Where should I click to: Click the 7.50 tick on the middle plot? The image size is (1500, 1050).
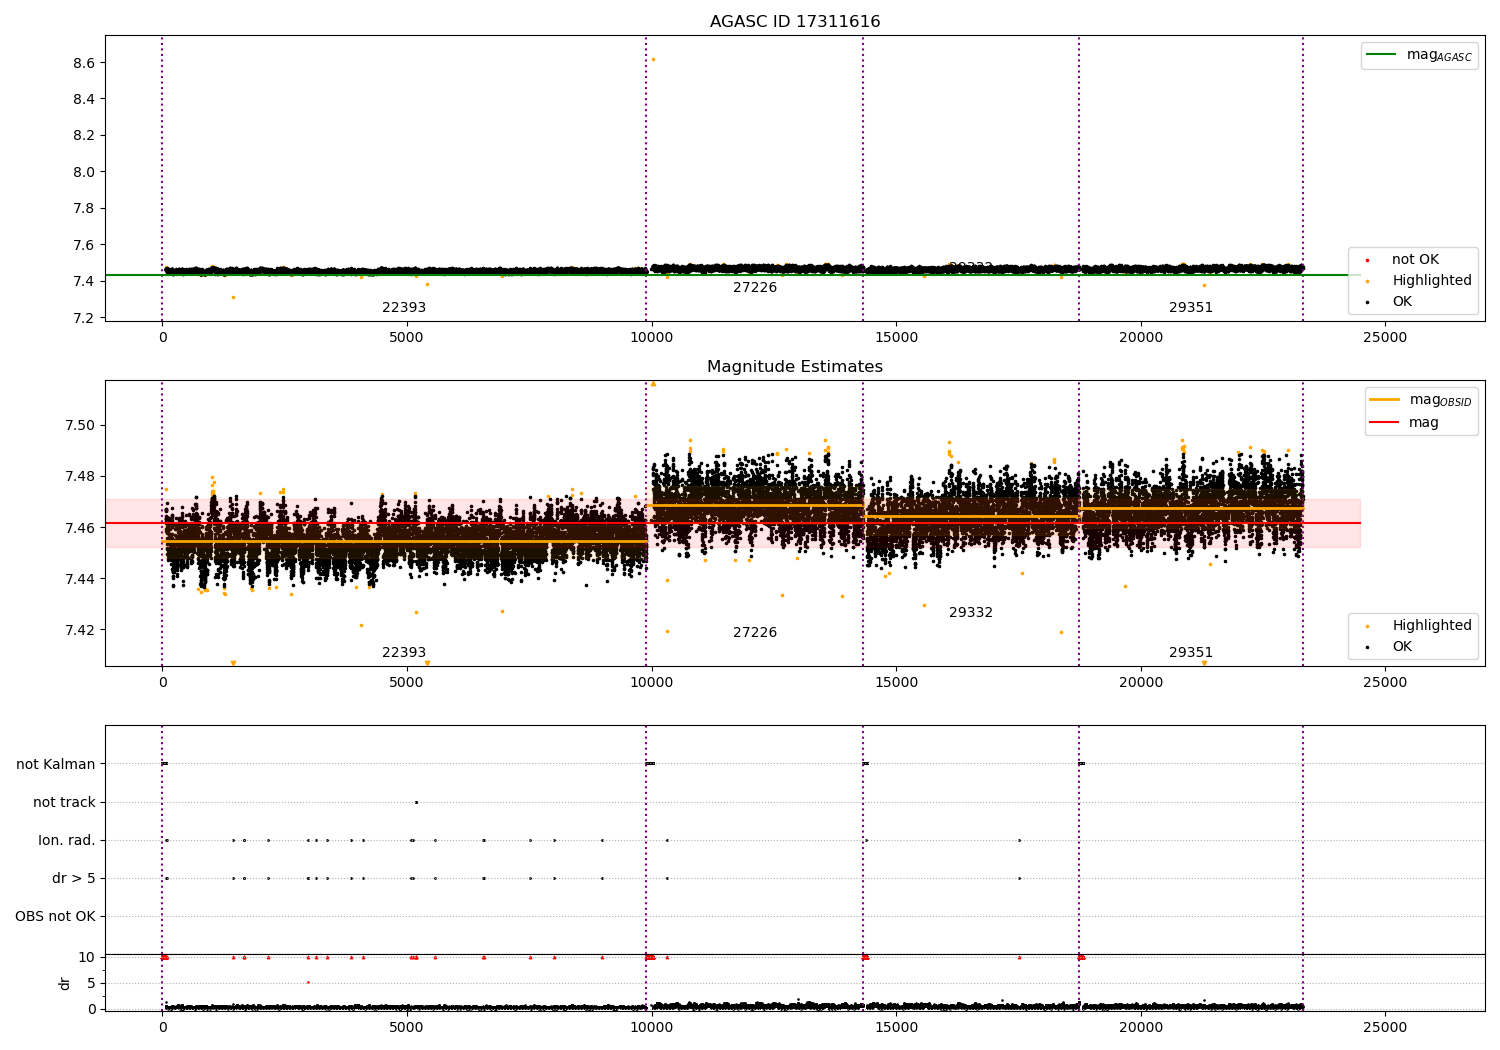(80, 426)
